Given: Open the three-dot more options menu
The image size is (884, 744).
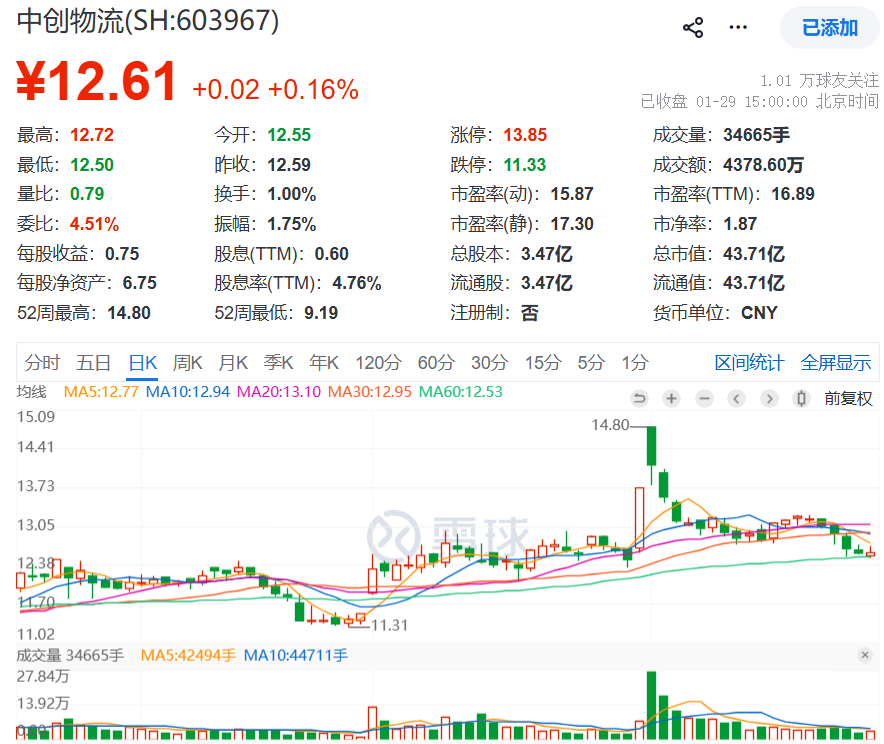Looking at the screenshot, I should 738,27.
